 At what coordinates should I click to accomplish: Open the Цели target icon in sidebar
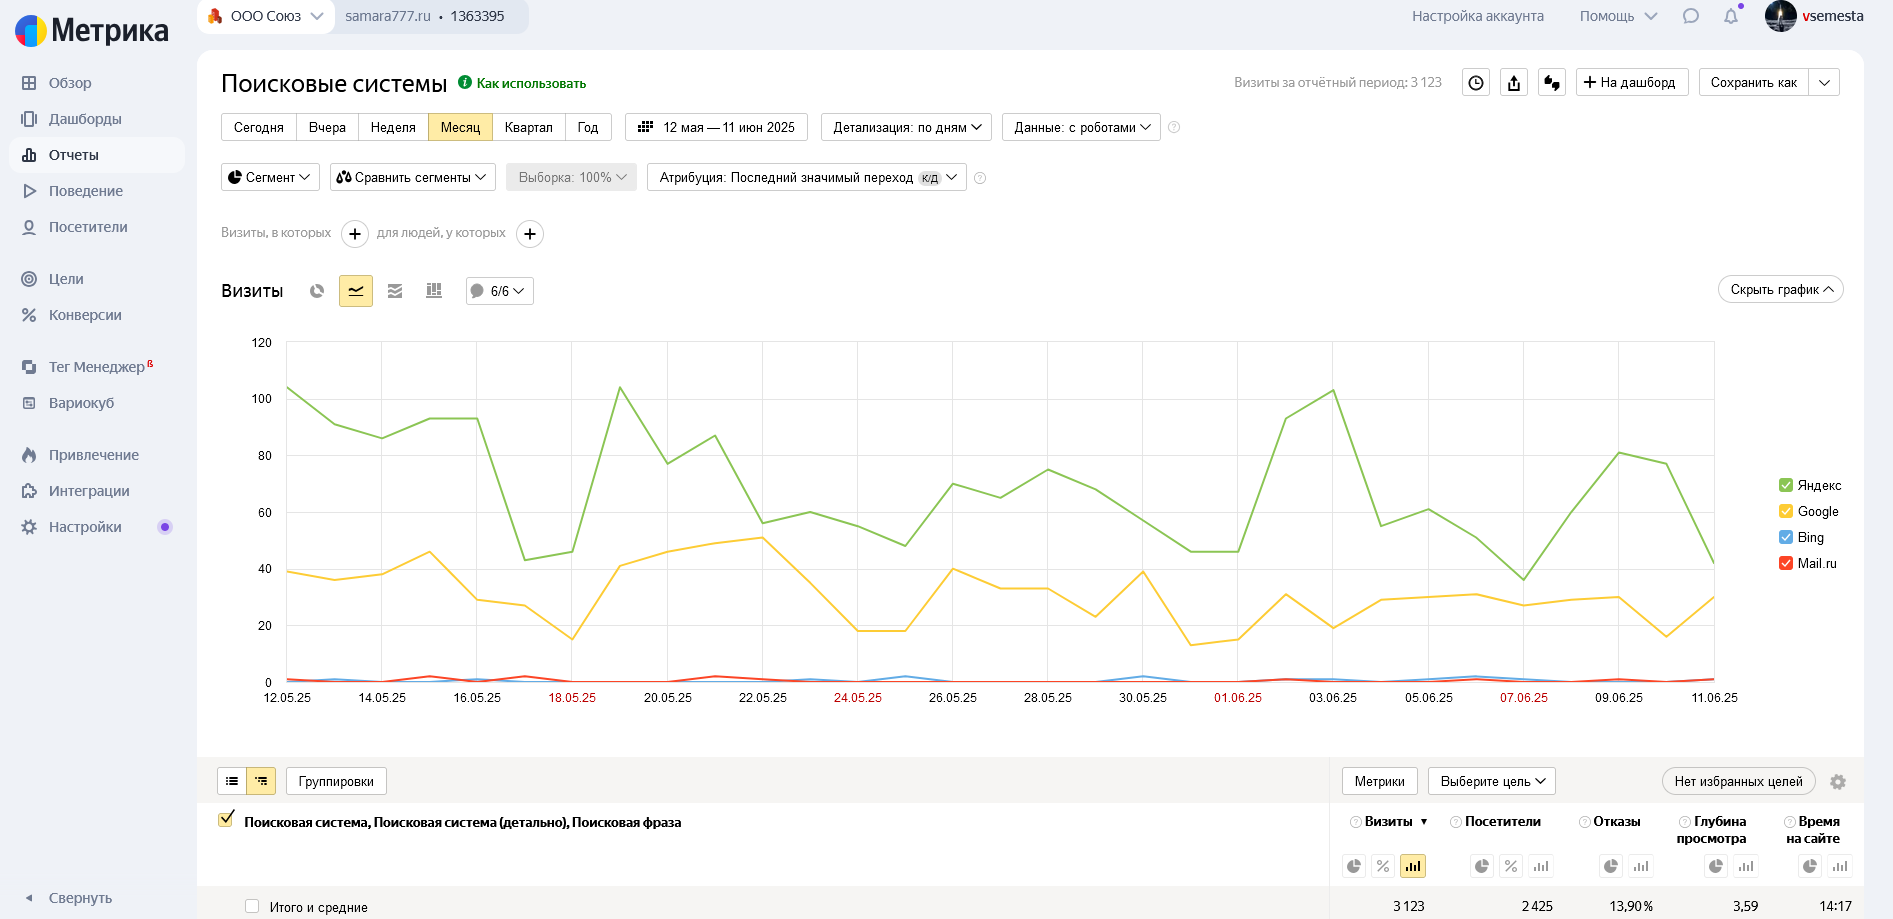coord(29,279)
